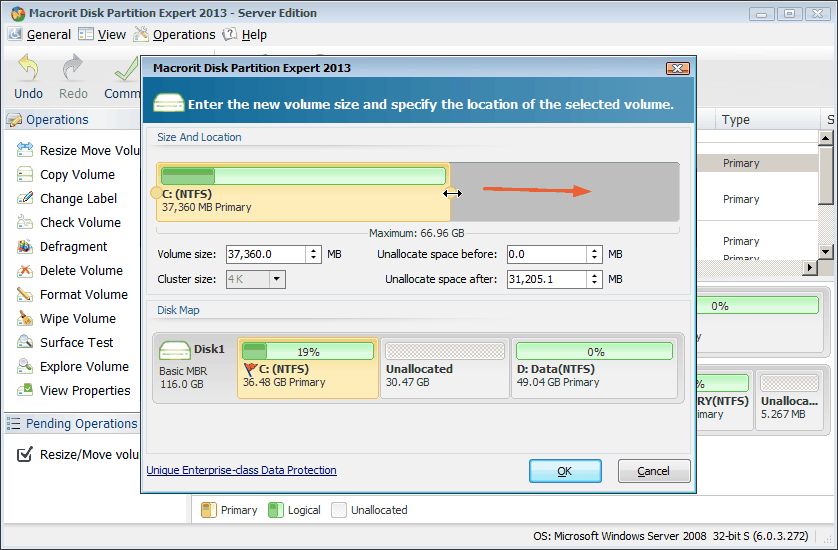Image resolution: width=838 pixels, height=550 pixels.
Task: Select C: (NTFS) partition in Disk Map
Action: coord(308,368)
